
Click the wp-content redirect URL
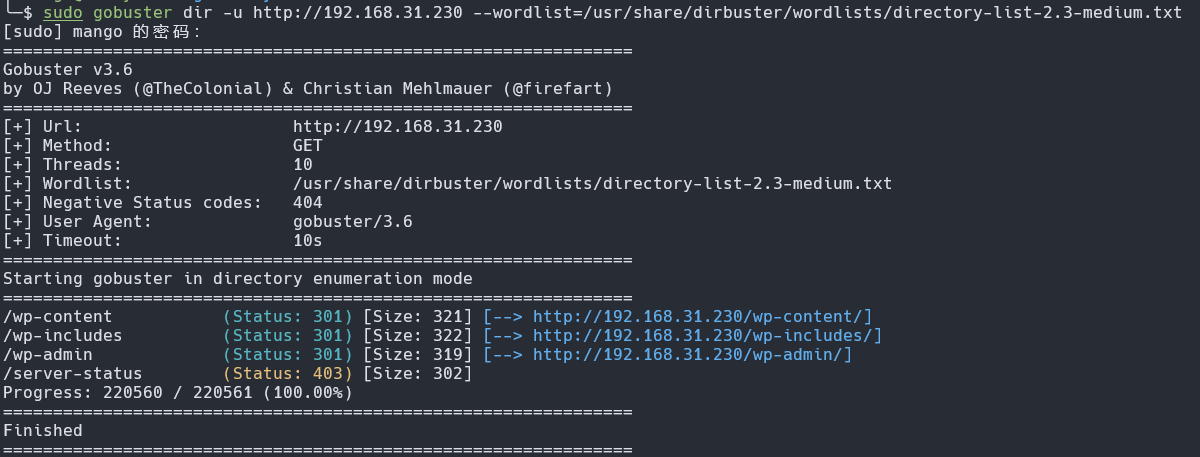pyautogui.click(x=702, y=317)
